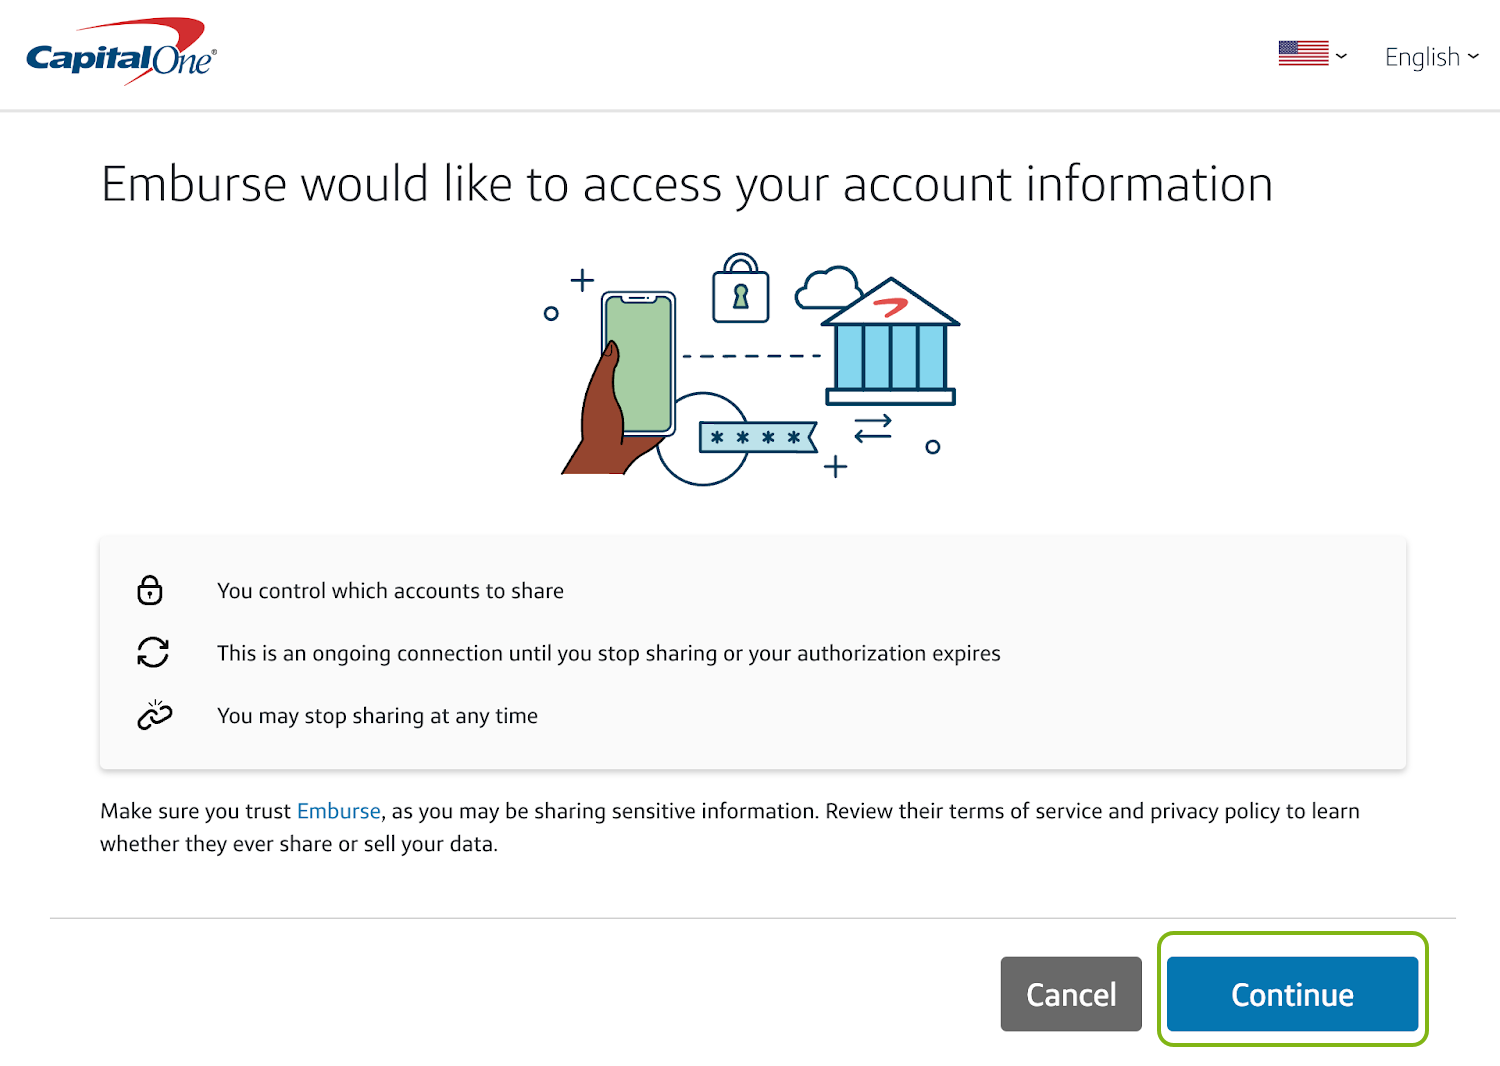Viewport: 1500px width, 1066px height.
Task: Open the English language dropdown
Action: pyautogui.click(x=1431, y=57)
